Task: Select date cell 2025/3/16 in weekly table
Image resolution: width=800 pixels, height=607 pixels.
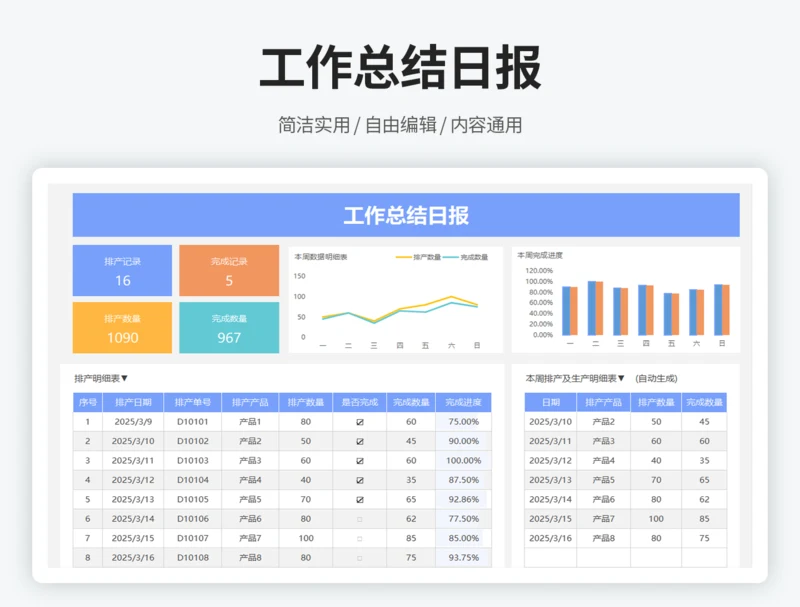Action: click(x=550, y=538)
